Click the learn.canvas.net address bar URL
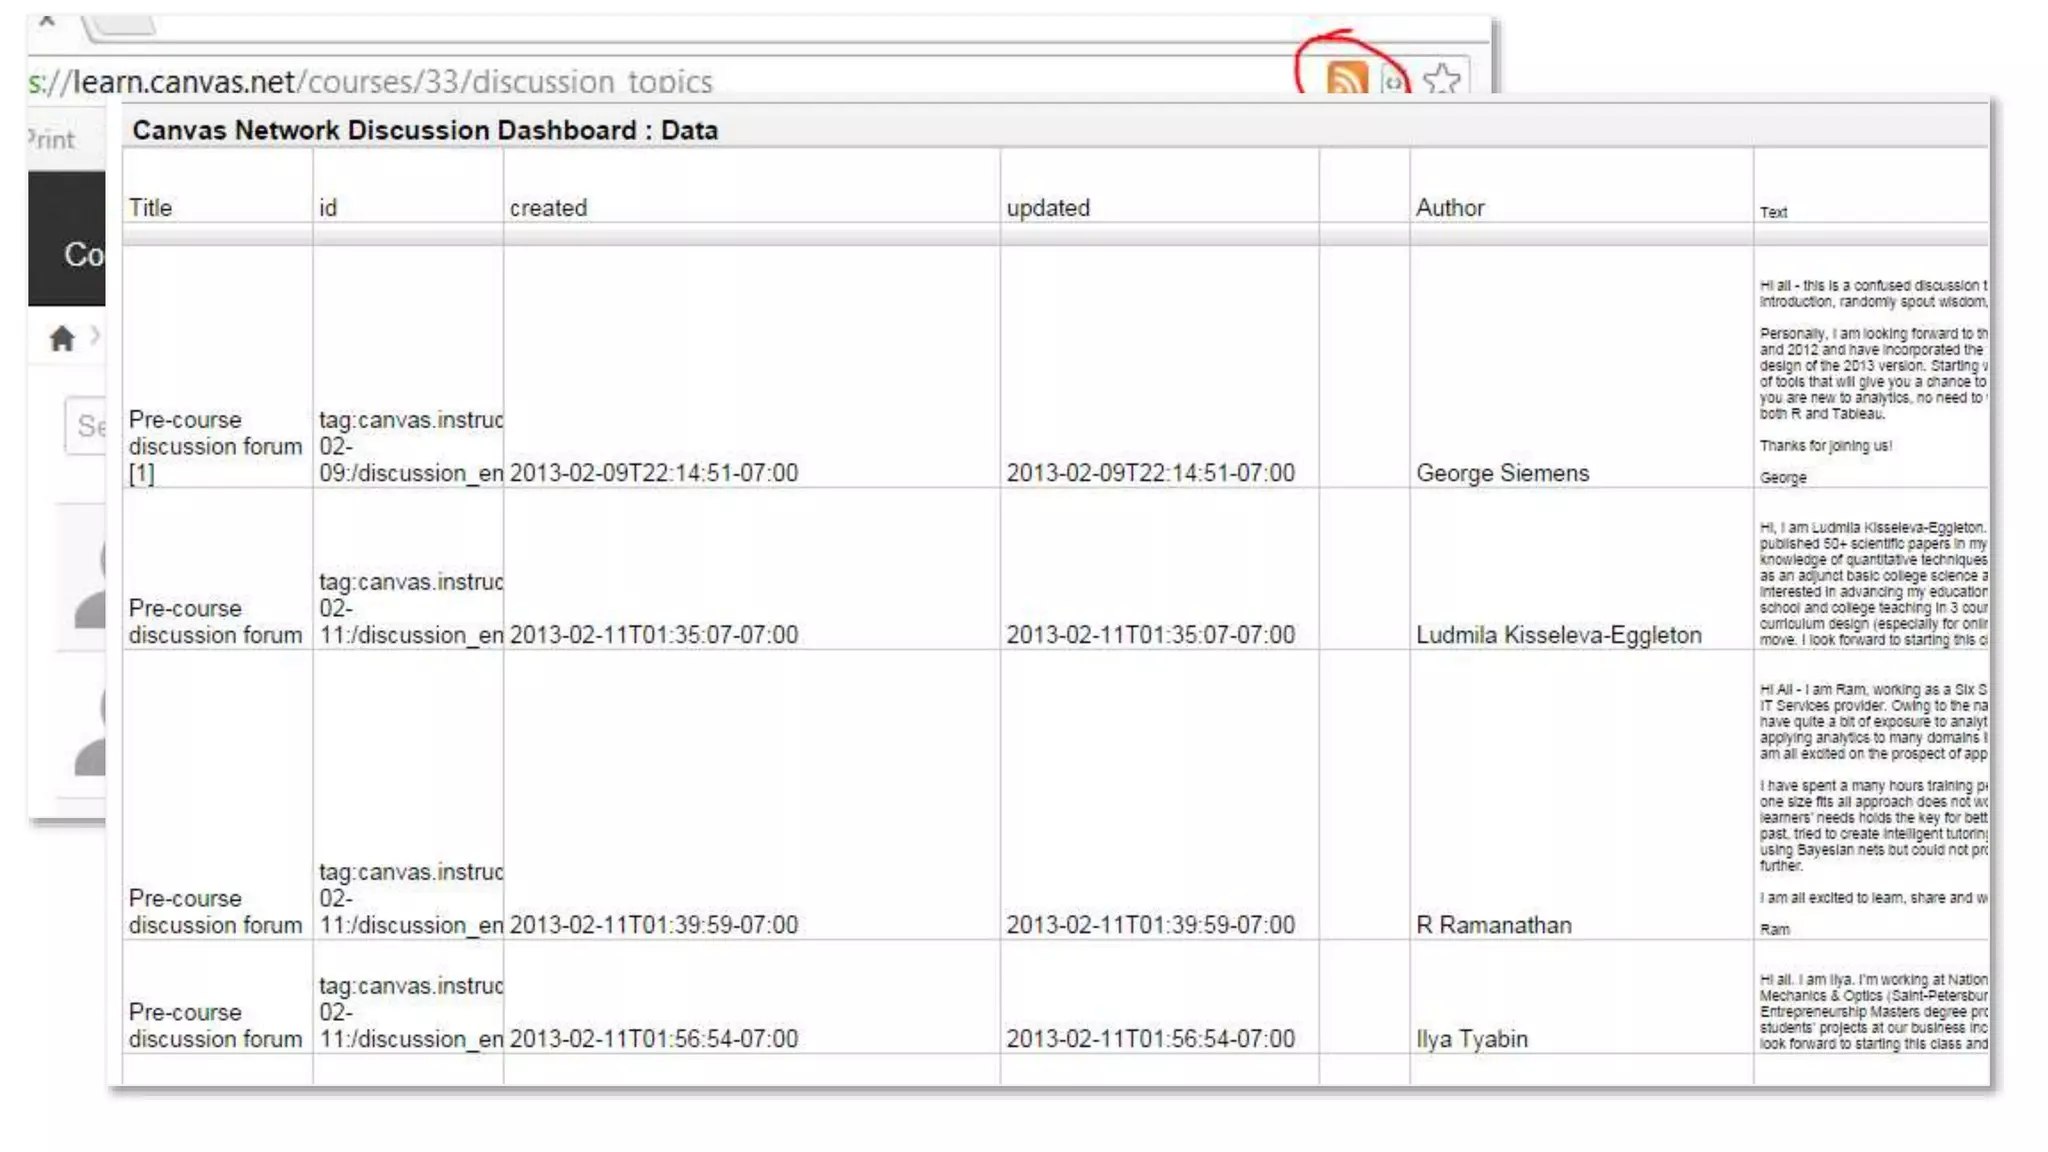Screen dimensions: 2048x1152 click(370, 81)
